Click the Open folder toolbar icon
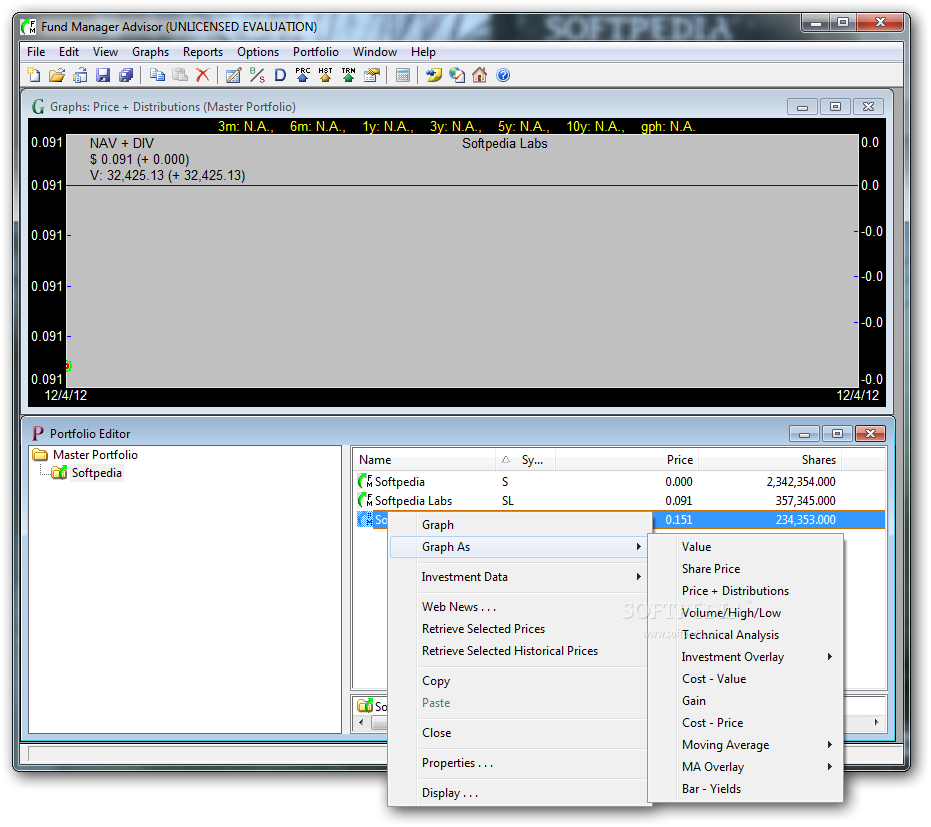The width and height of the screenshot is (931, 827). tap(57, 75)
